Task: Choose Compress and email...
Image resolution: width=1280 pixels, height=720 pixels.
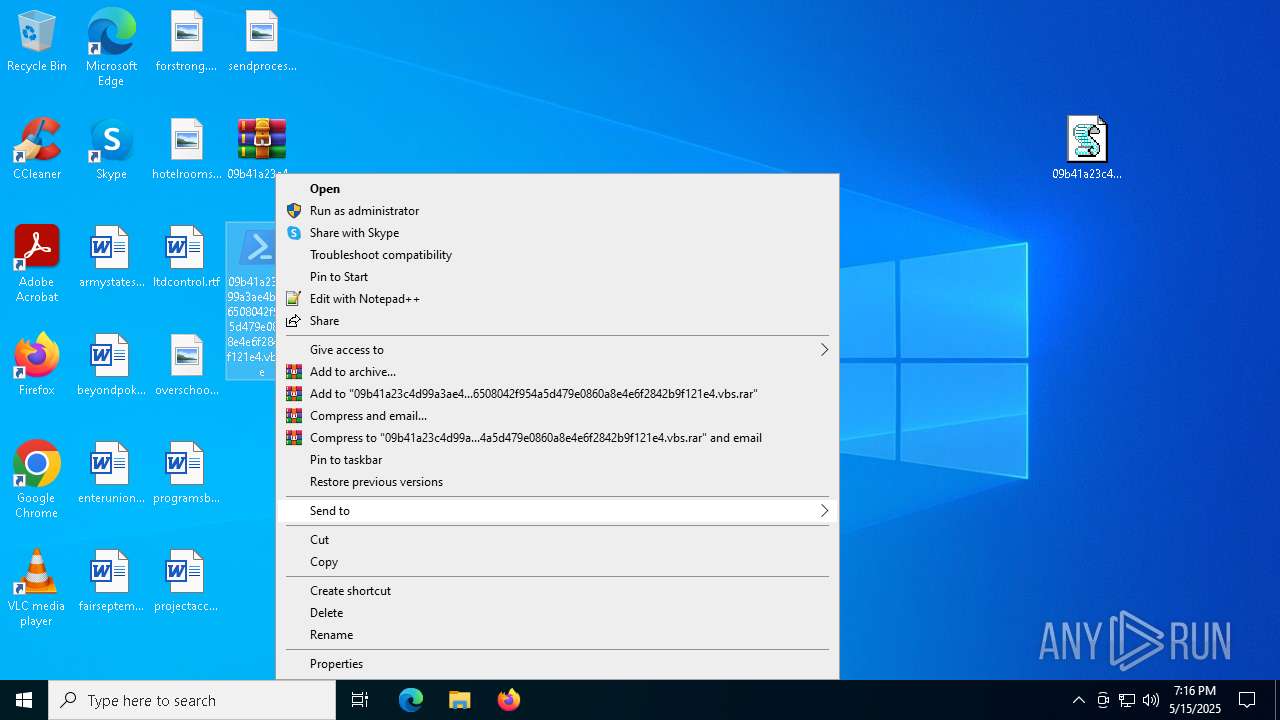Action: 557,416
